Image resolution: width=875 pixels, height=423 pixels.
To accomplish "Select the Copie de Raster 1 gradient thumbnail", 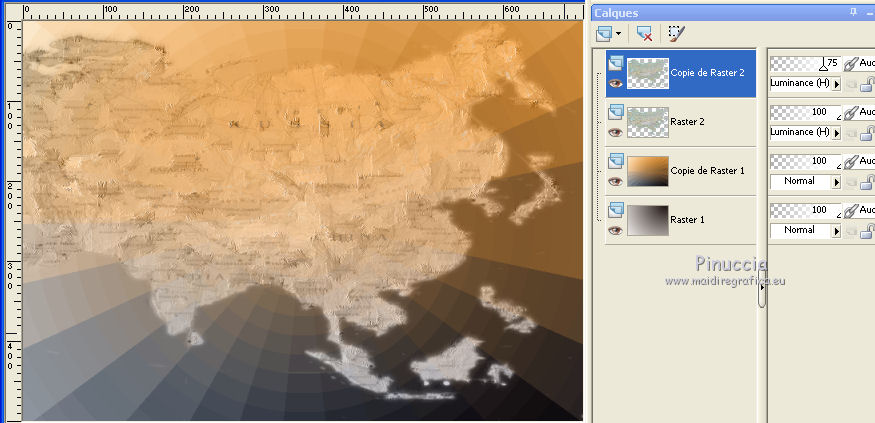I will tap(648, 171).
